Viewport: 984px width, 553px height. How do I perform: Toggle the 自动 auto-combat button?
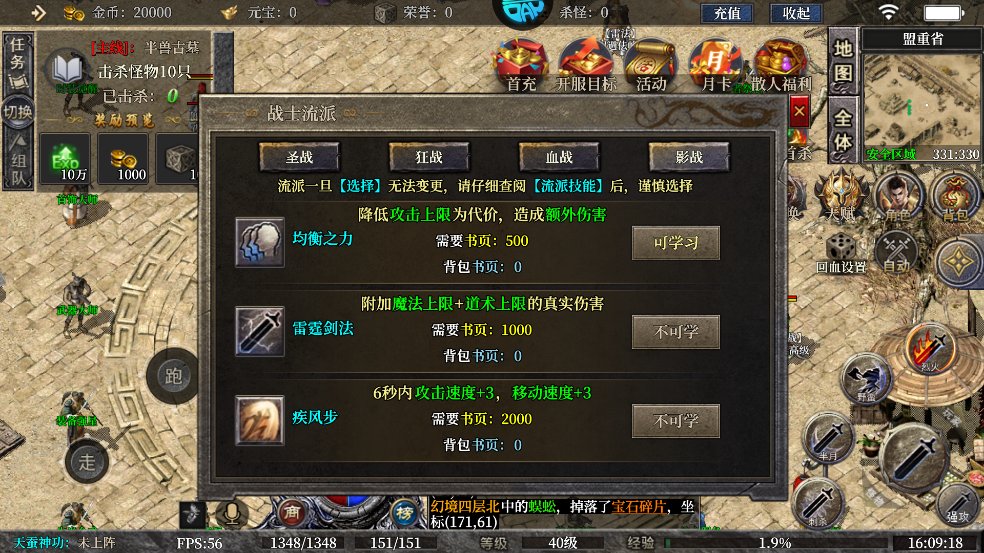(x=896, y=252)
